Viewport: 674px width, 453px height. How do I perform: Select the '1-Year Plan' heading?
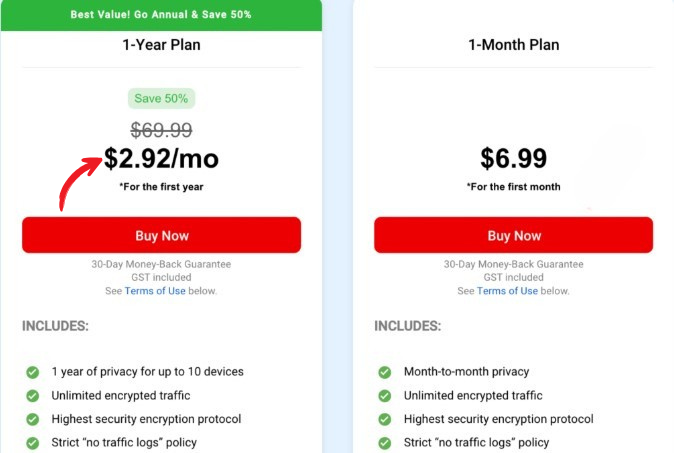161,45
